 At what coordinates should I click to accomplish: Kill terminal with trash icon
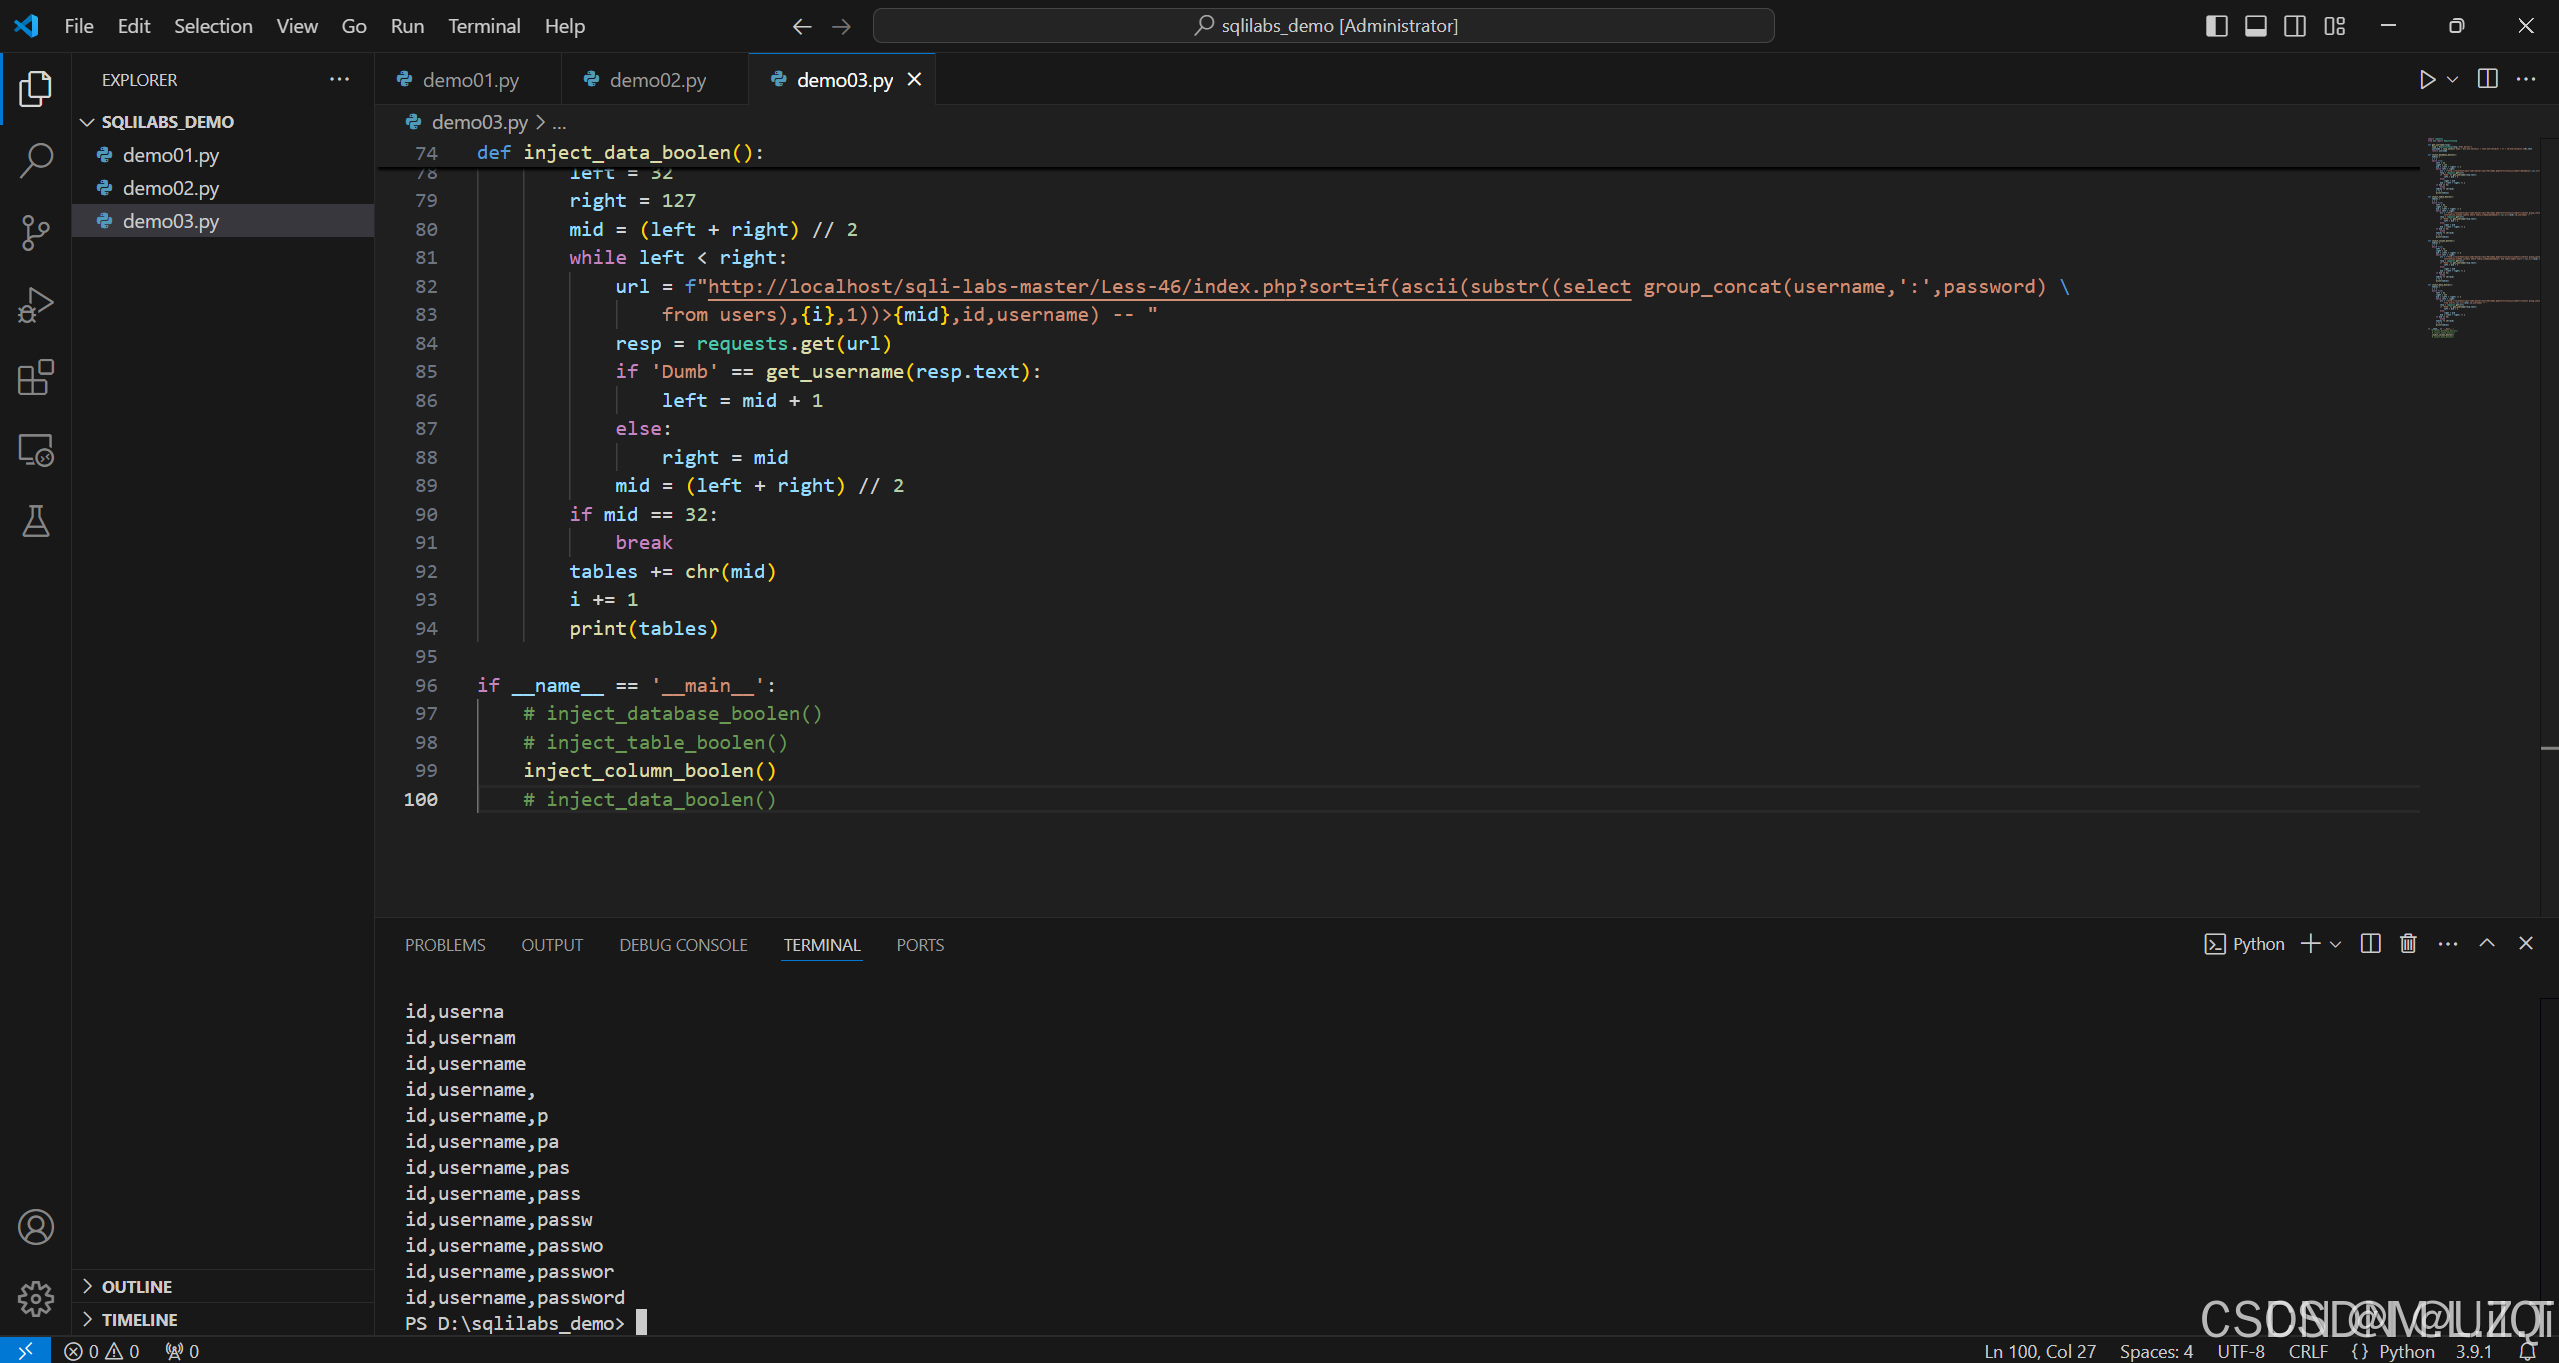pyautogui.click(x=2408, y=944)
